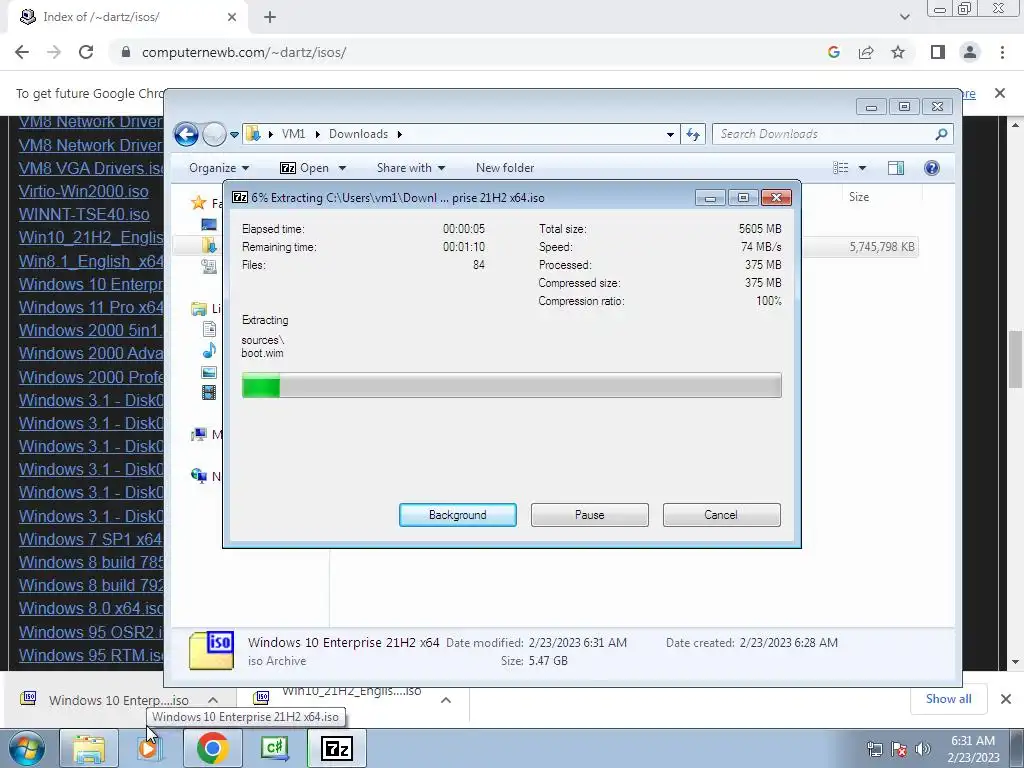Click the extraction progress bar
The width and height of the screenshot is (1024, 768).
point(511,385)
